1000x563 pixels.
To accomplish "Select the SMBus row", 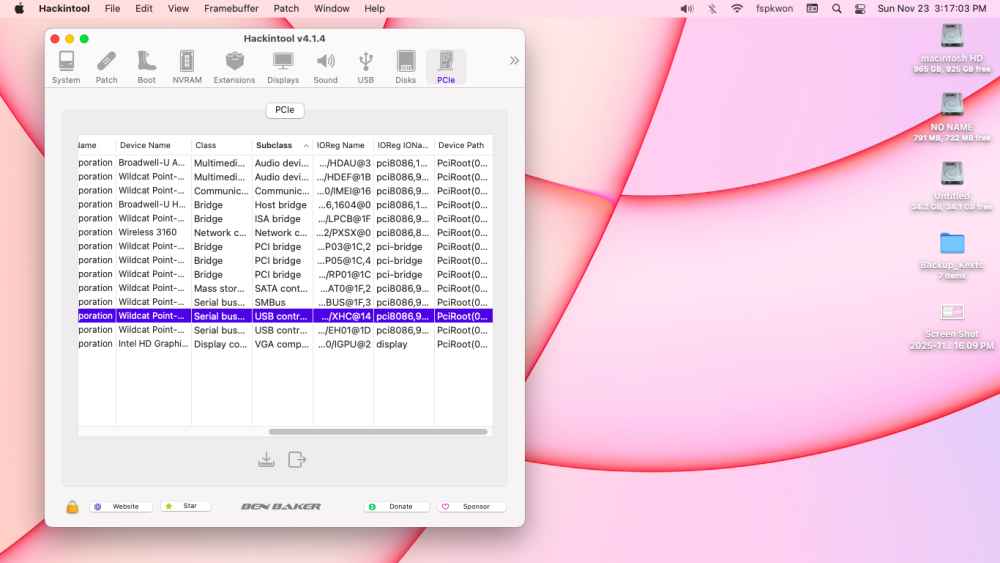I will click(x=285, y=302).
